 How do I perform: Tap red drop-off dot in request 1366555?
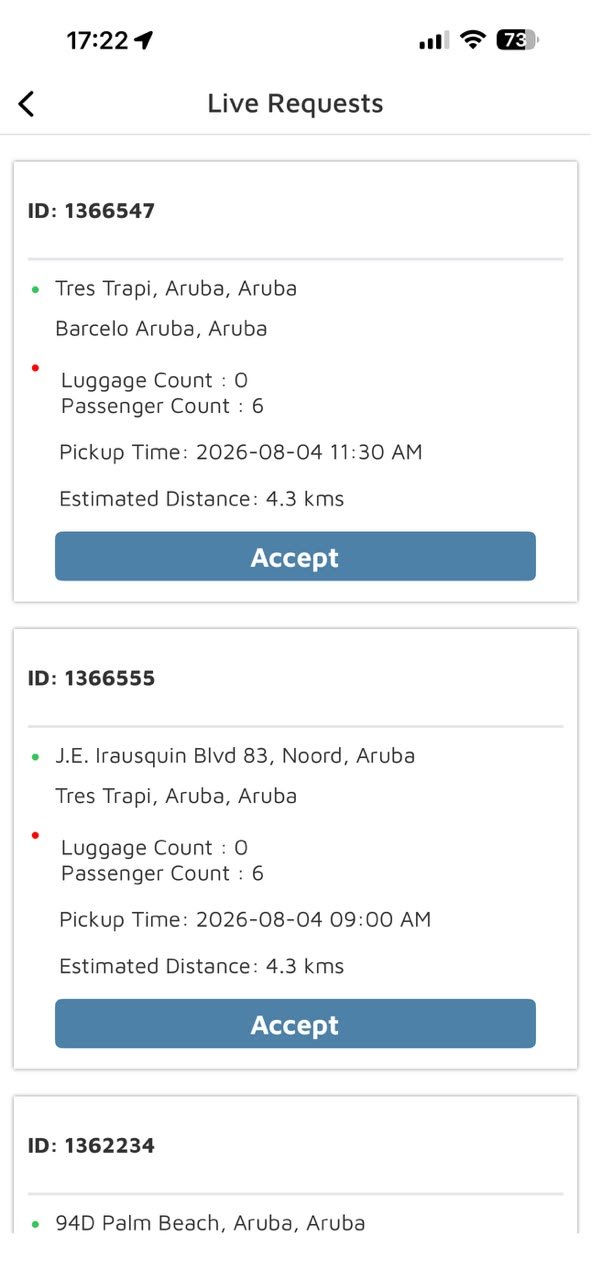[x=35, y=835]
